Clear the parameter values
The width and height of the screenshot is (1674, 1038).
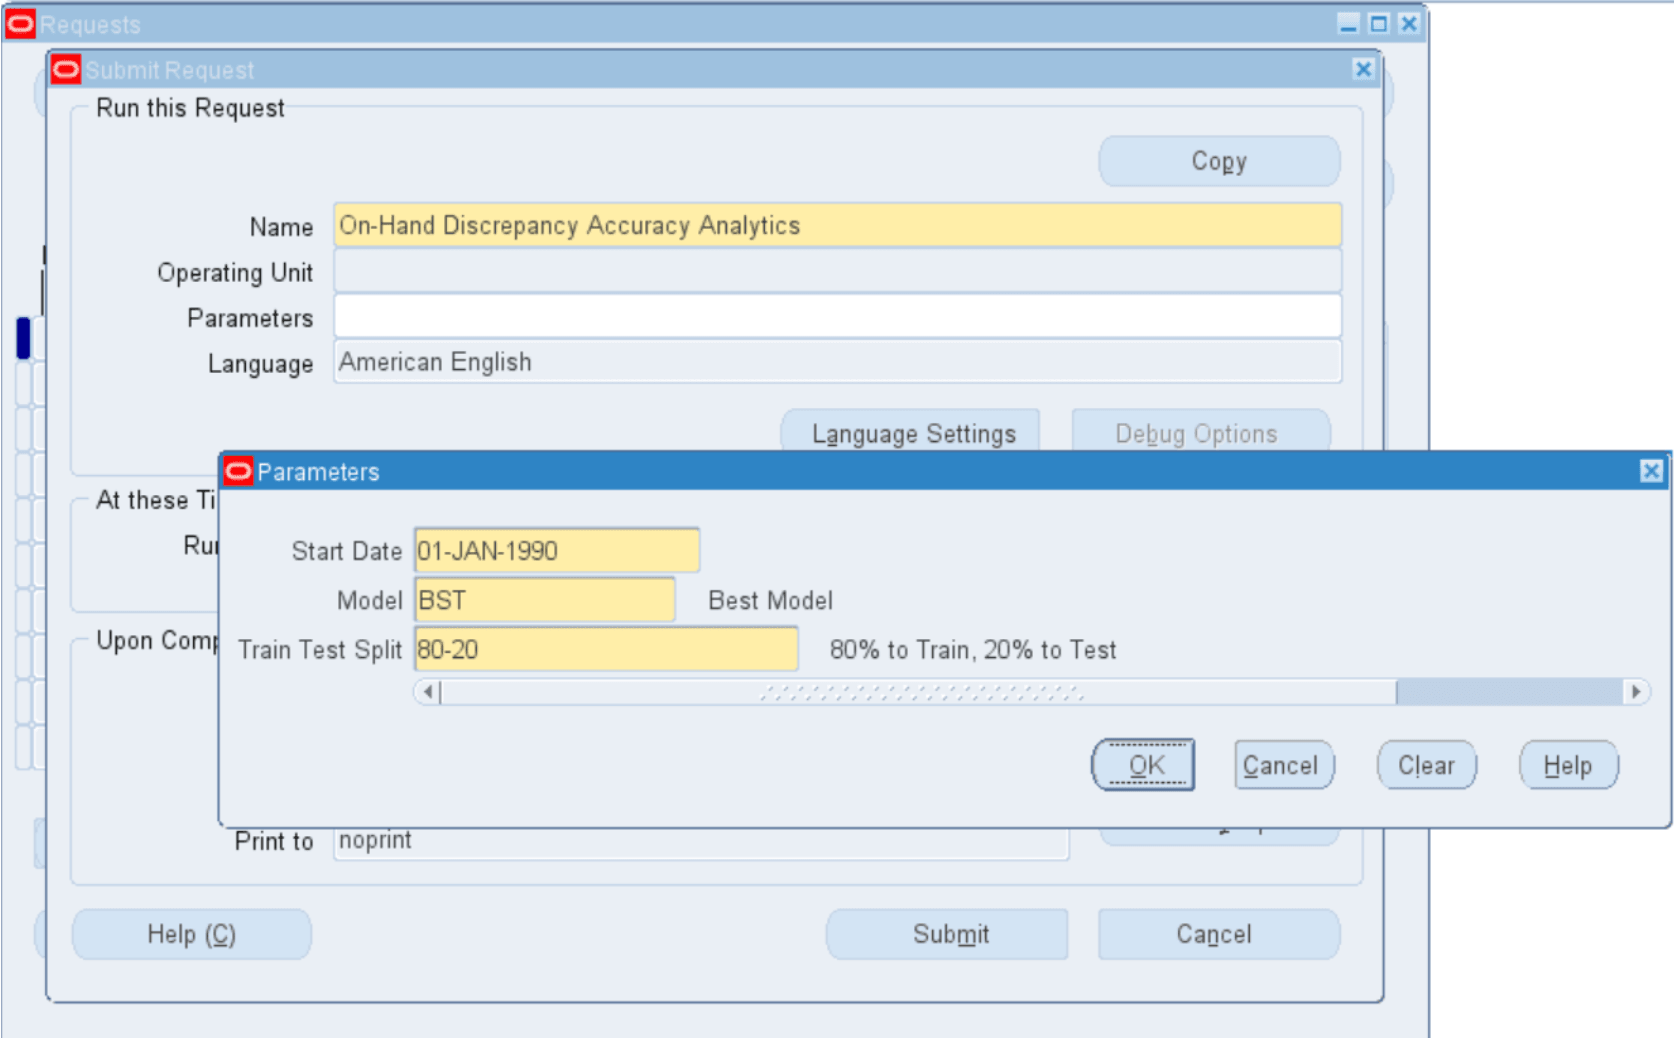[1426, 764]
